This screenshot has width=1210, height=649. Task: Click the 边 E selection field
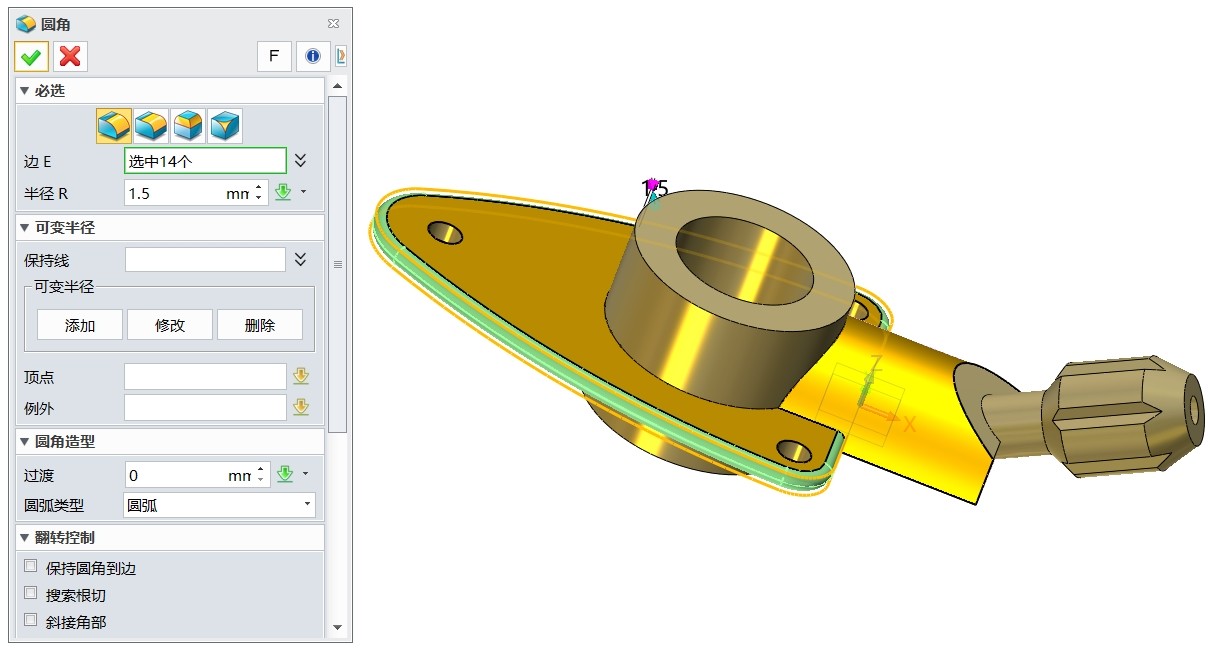click(x=205, y=161)
